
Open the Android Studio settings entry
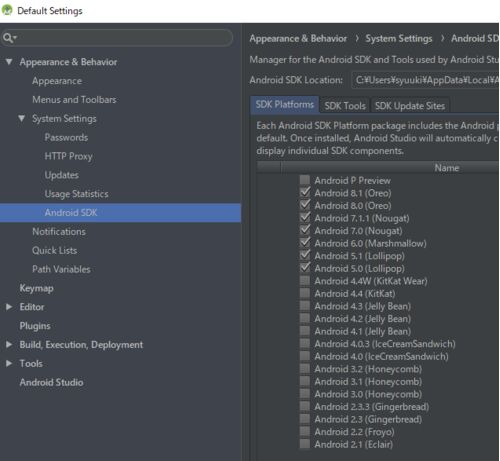51,382
